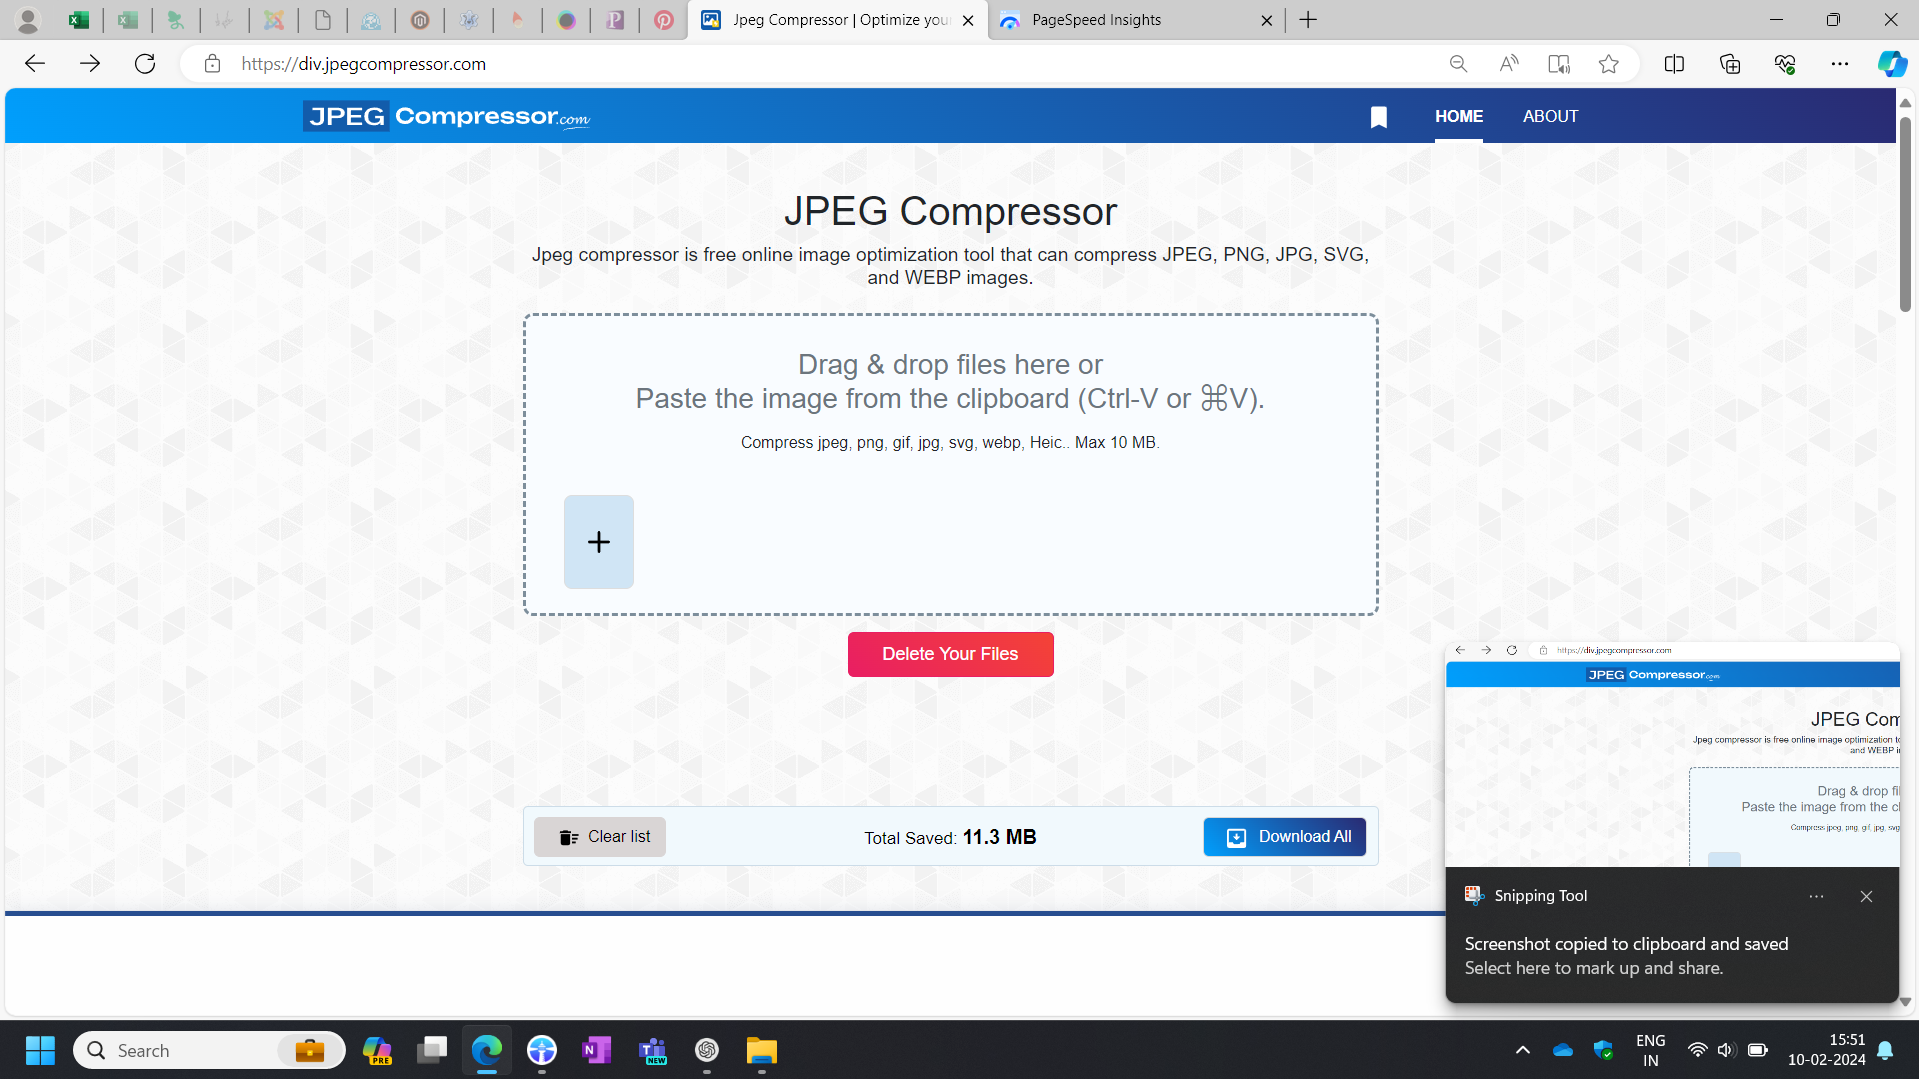Dismiss the Snipping Tool notification

[1866, 897]
